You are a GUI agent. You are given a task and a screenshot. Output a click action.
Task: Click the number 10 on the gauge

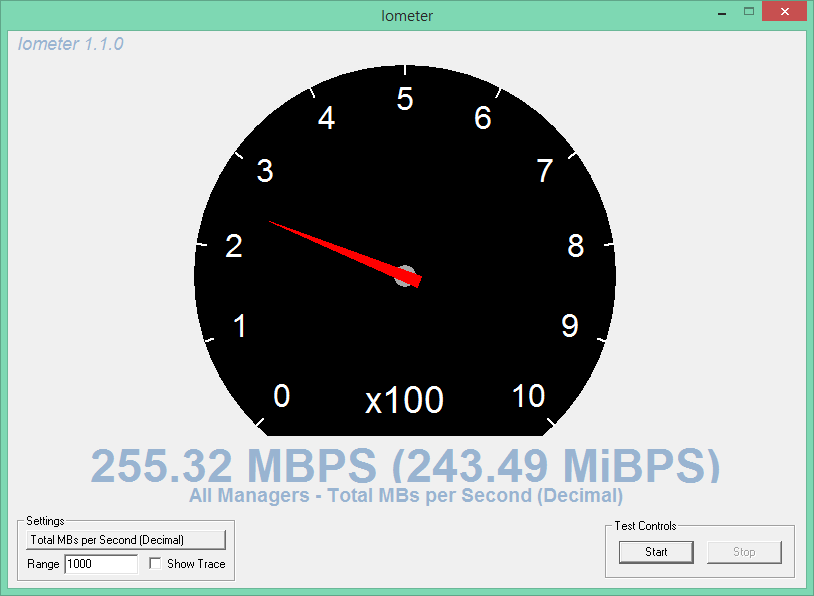528,396
